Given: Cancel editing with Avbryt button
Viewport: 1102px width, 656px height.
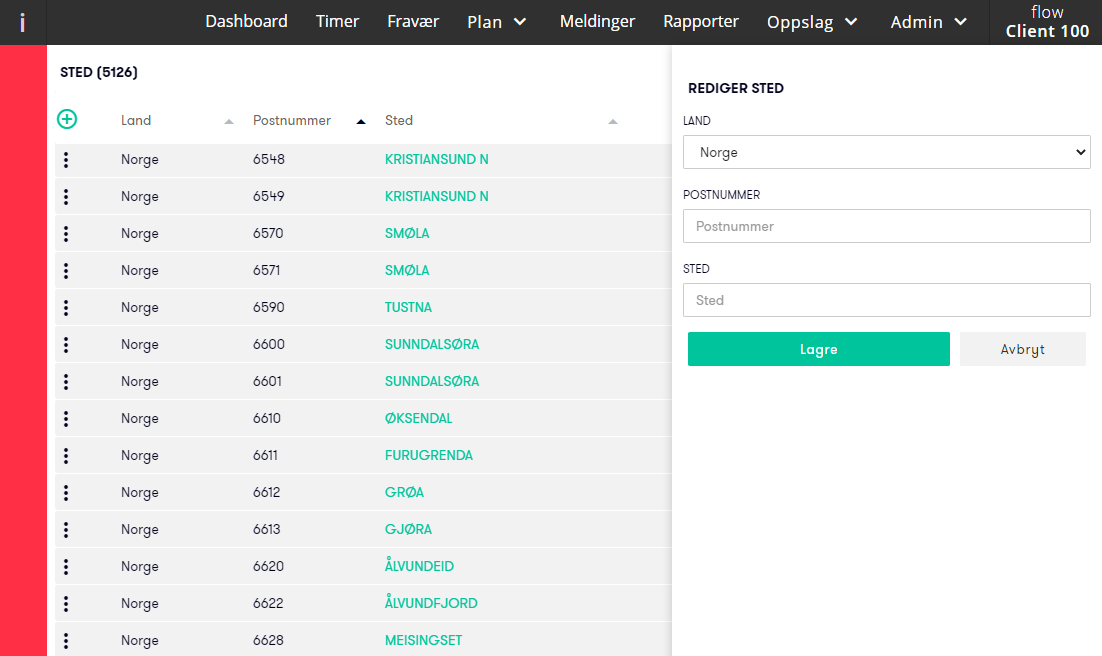Looking at the screenshot, I should [1023, 349].
